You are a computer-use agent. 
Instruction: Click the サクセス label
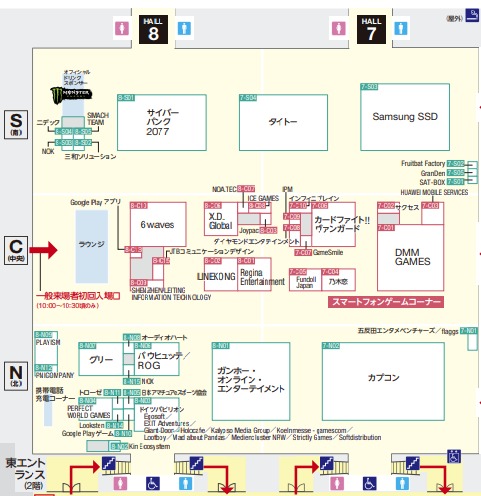(x=407, y=207)
